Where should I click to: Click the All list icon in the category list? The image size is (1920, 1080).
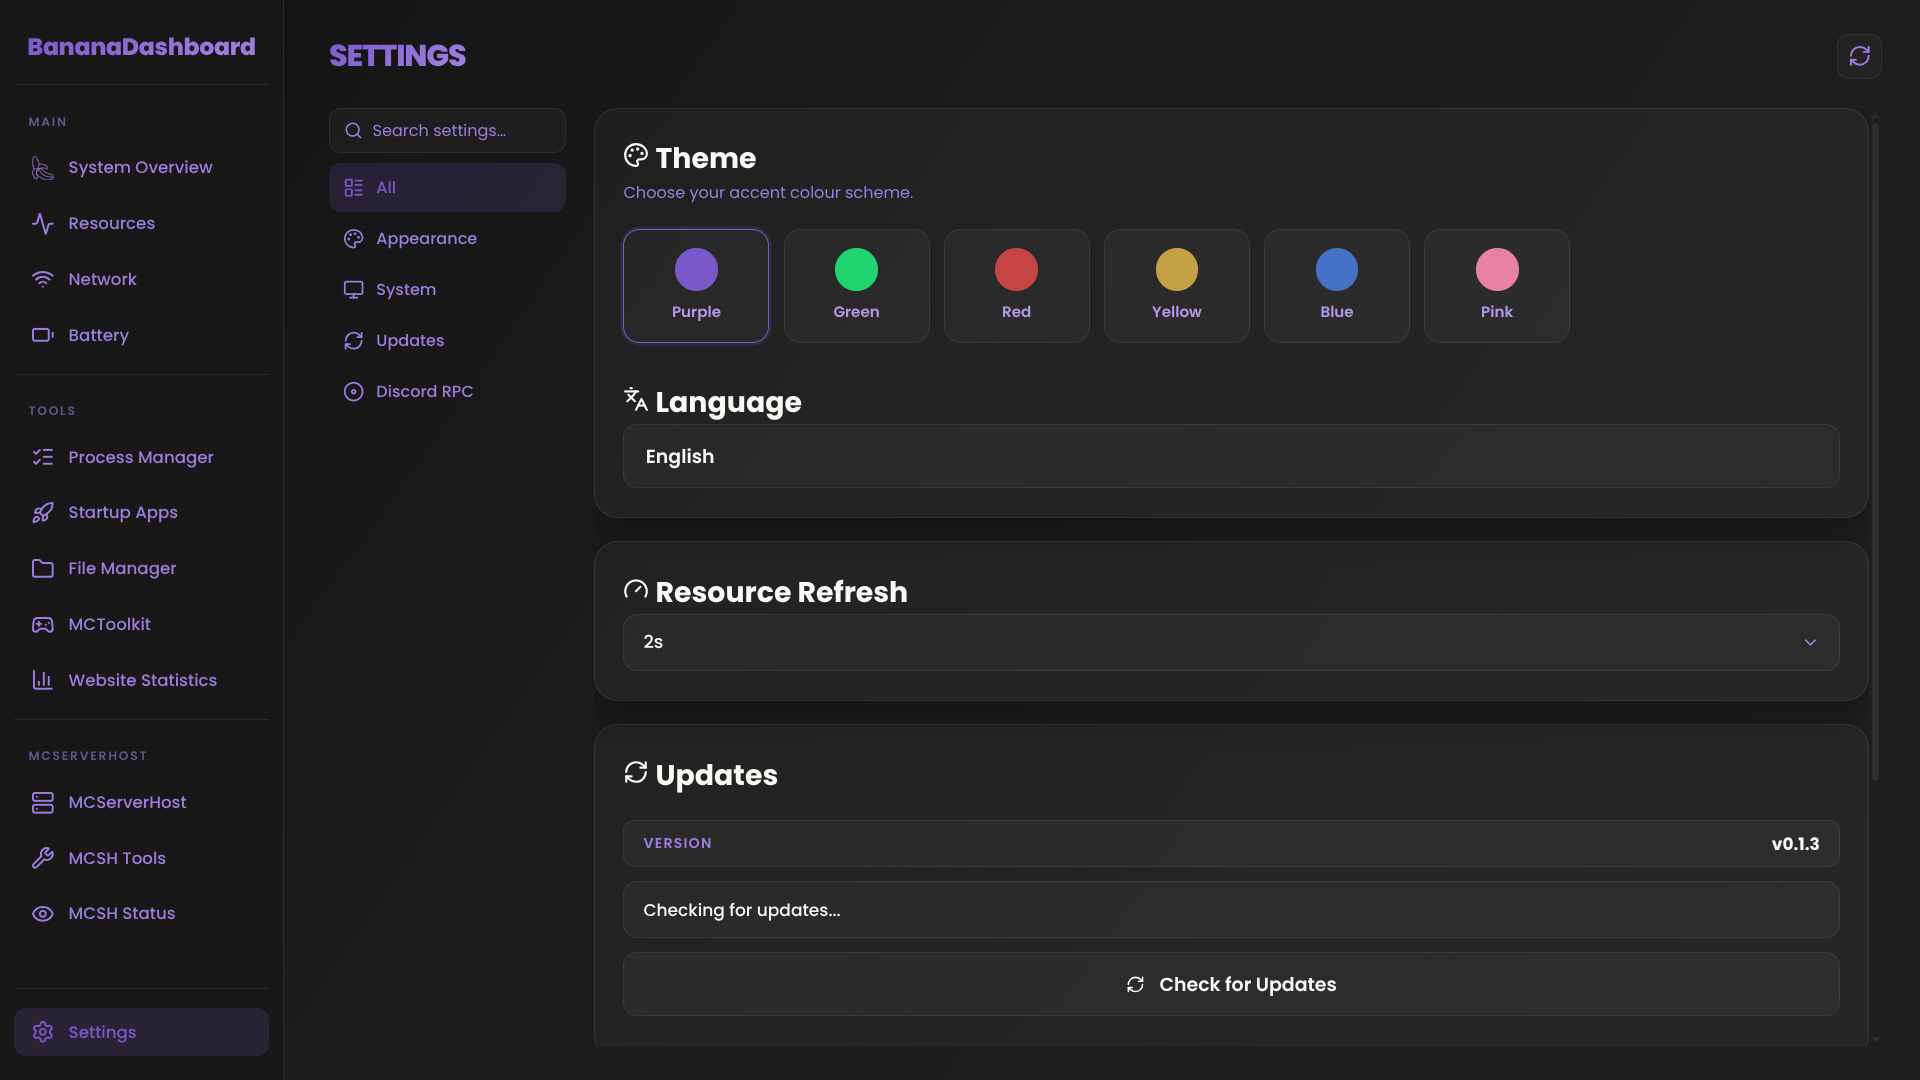click(x=353, y=188)
